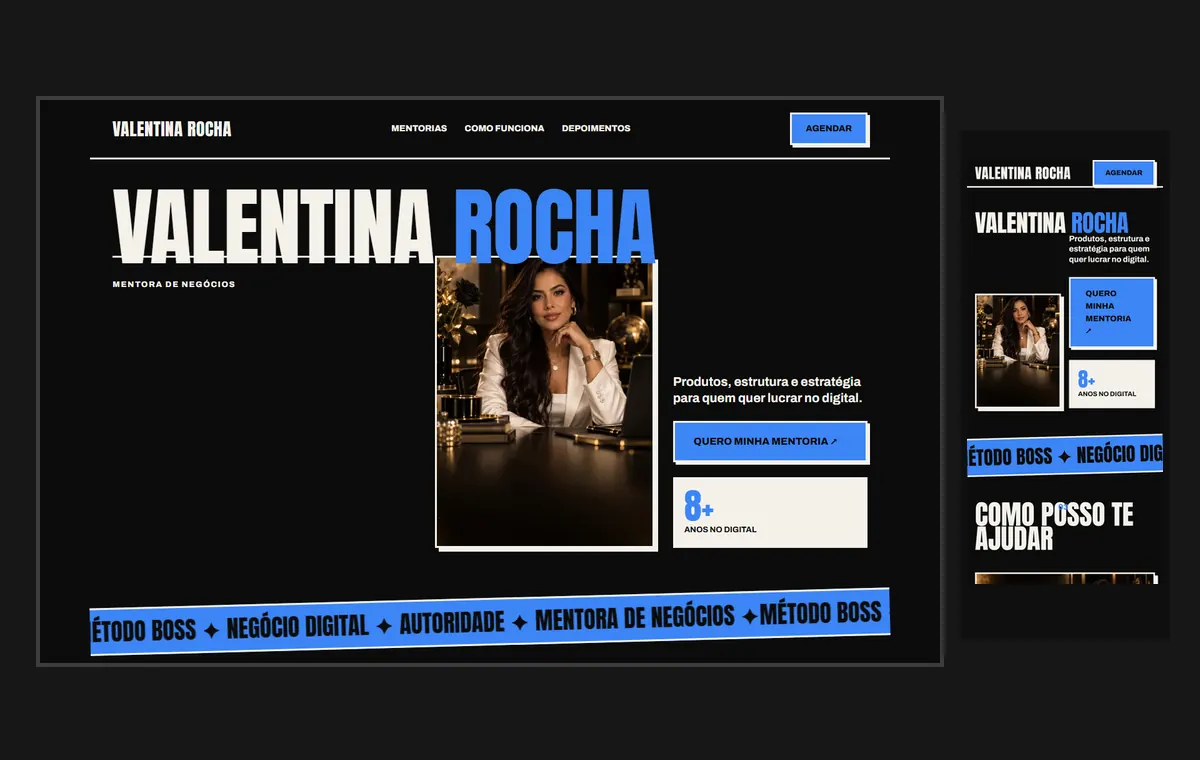Click the mobile portrait photo thumbnail
The height and width of the screenshot is (760, 1200).
point(1018,350)
